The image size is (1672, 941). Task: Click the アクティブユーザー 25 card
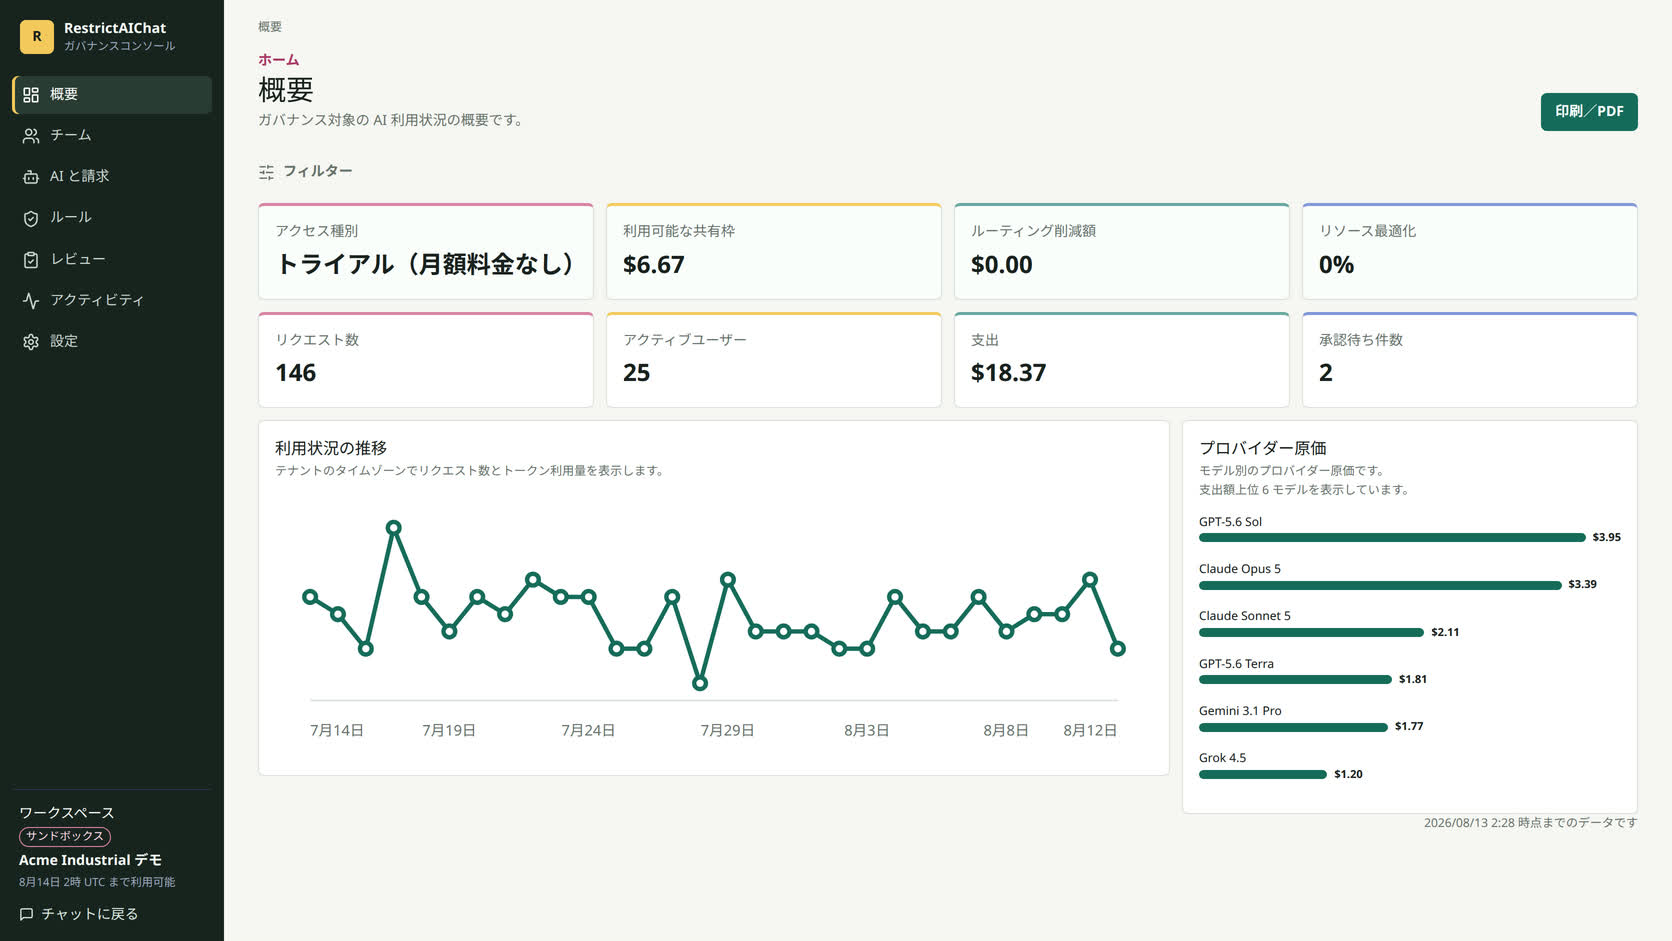[774, 360]
